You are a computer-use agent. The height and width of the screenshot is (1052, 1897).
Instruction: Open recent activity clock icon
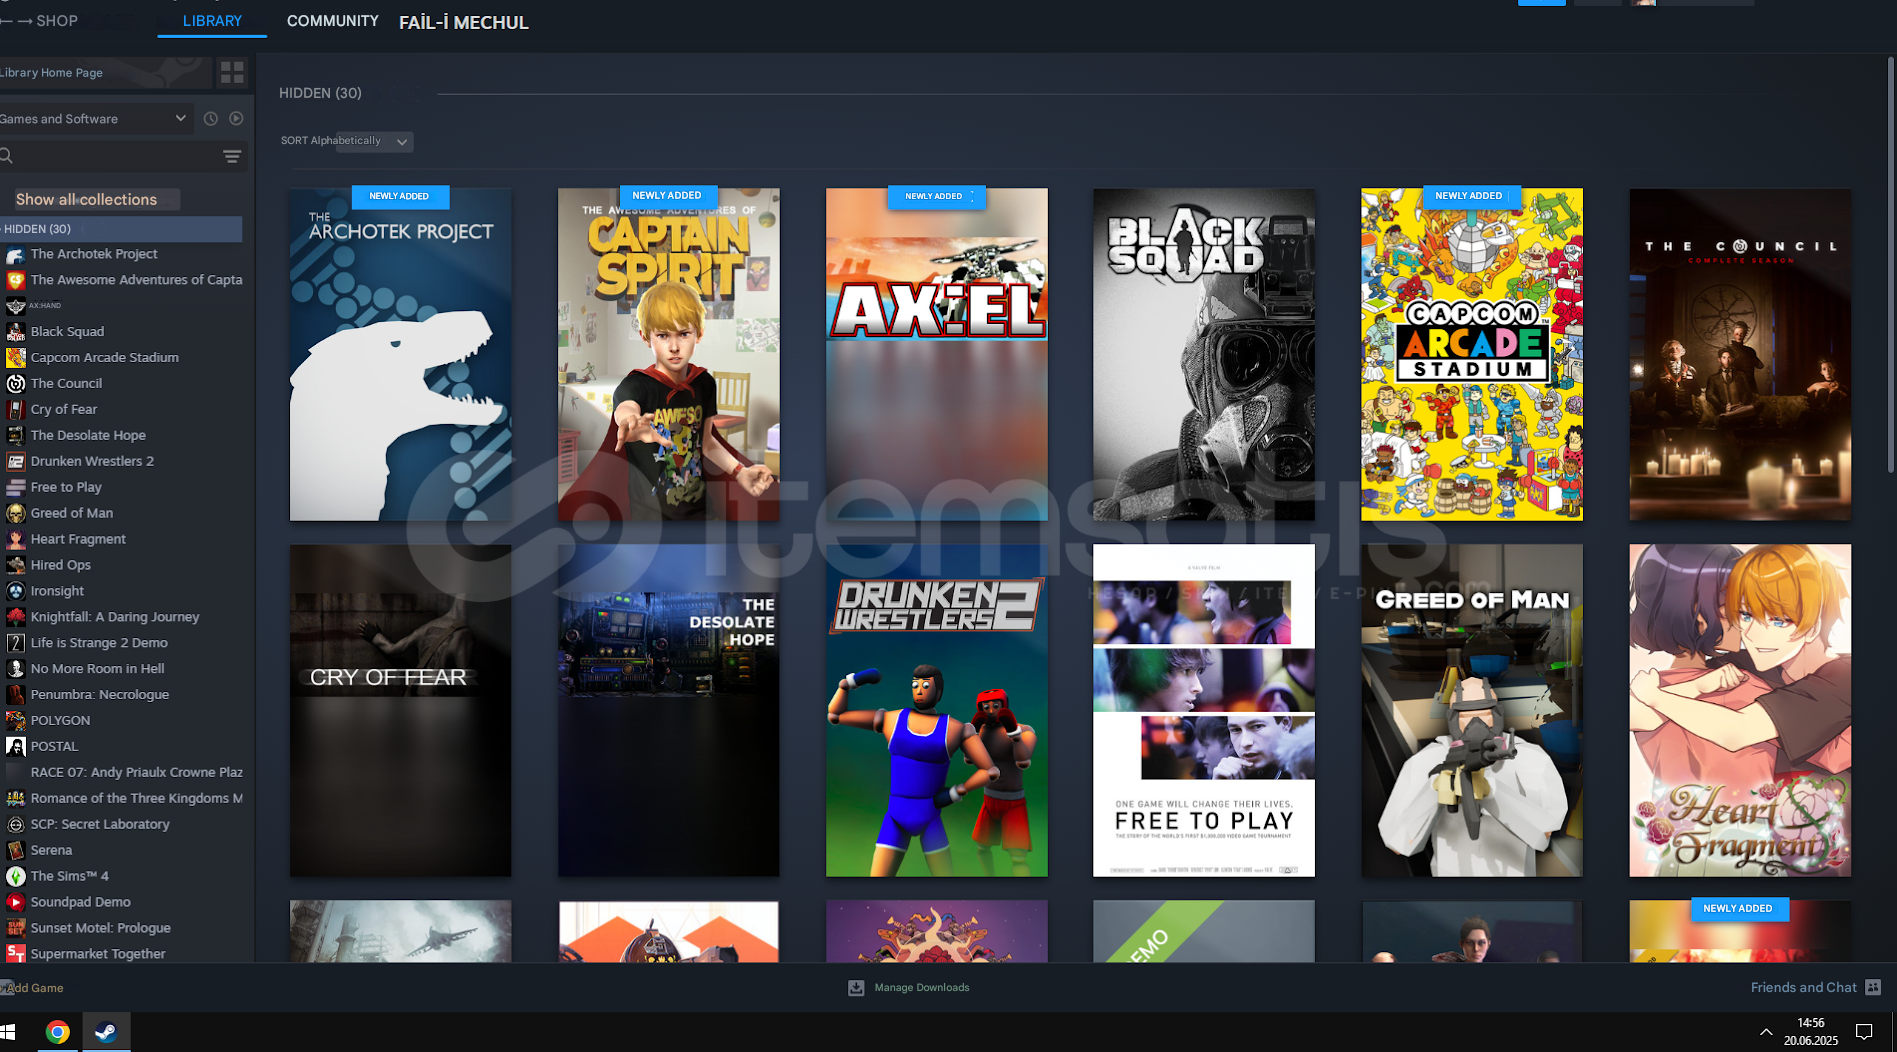click(x=211, y=118)
